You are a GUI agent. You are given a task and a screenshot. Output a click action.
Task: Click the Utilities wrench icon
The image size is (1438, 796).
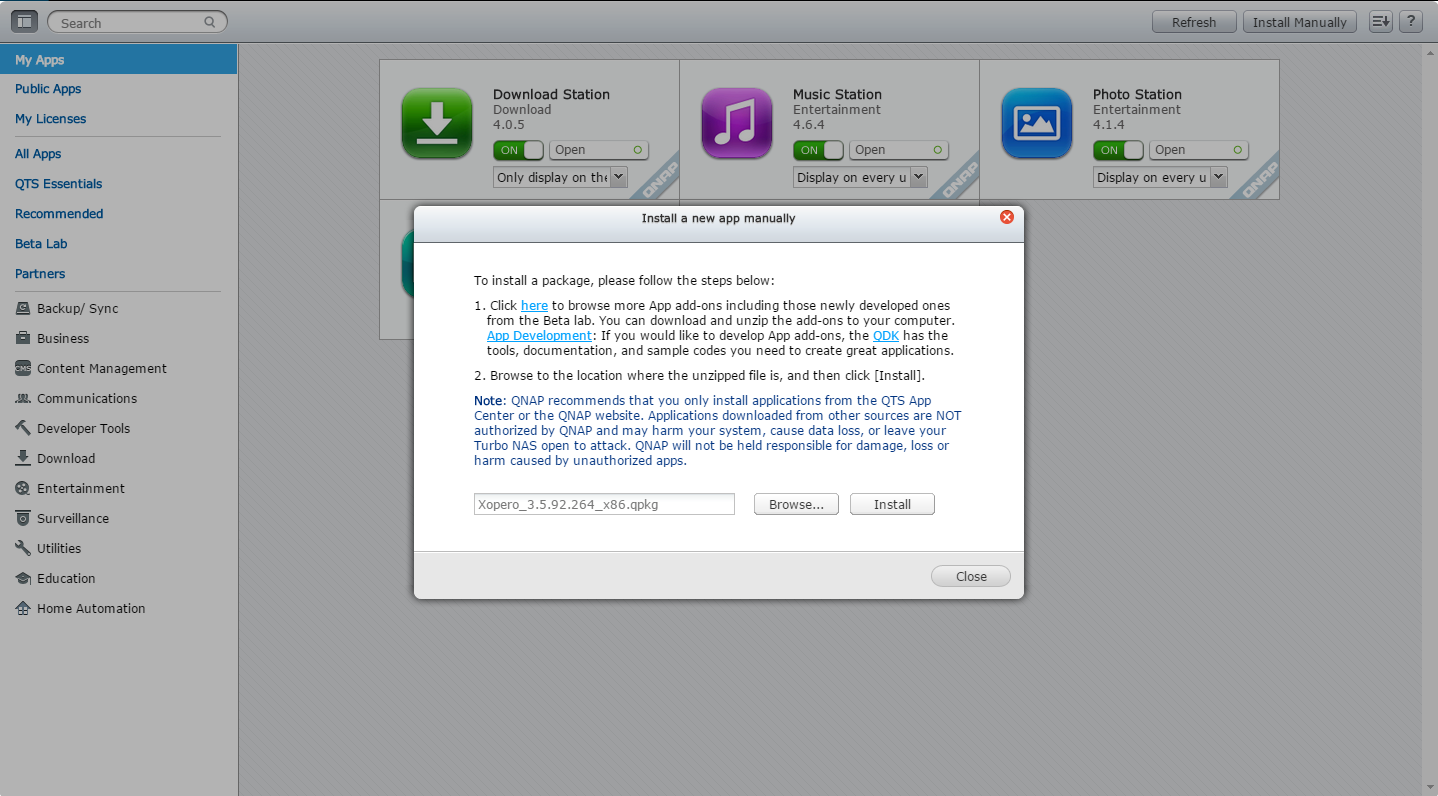pyautogui.click(x=22, y=548)
